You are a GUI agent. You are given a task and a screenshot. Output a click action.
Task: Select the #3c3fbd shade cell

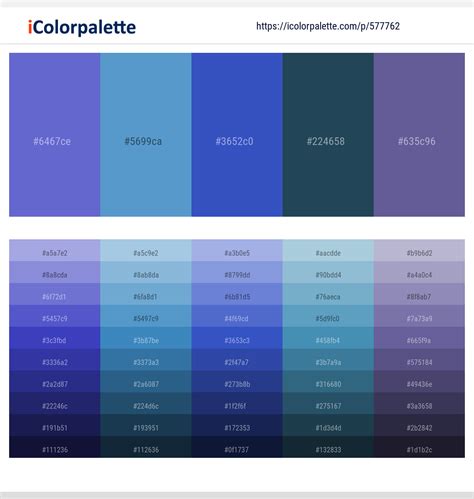tap(55, 338)
